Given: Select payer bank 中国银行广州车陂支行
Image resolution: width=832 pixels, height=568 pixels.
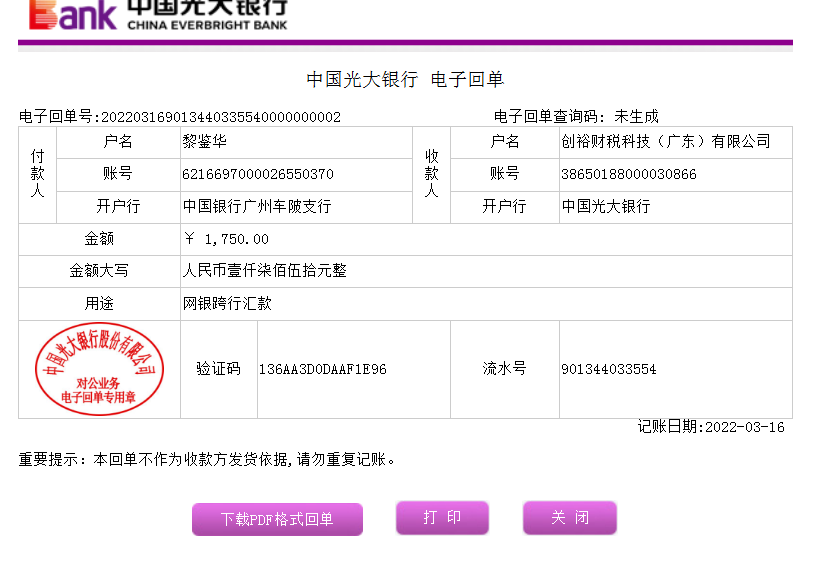Looking at the screenshot, I should click(x=256, y=206).
